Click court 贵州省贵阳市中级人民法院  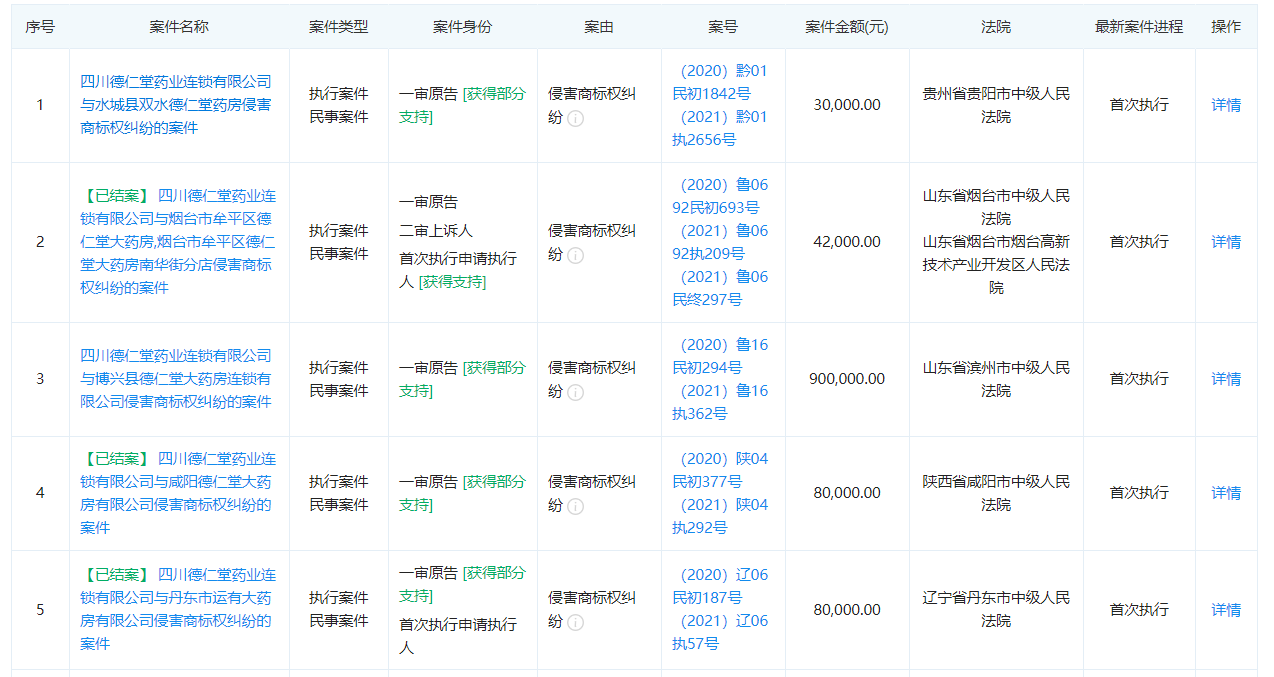996,105
